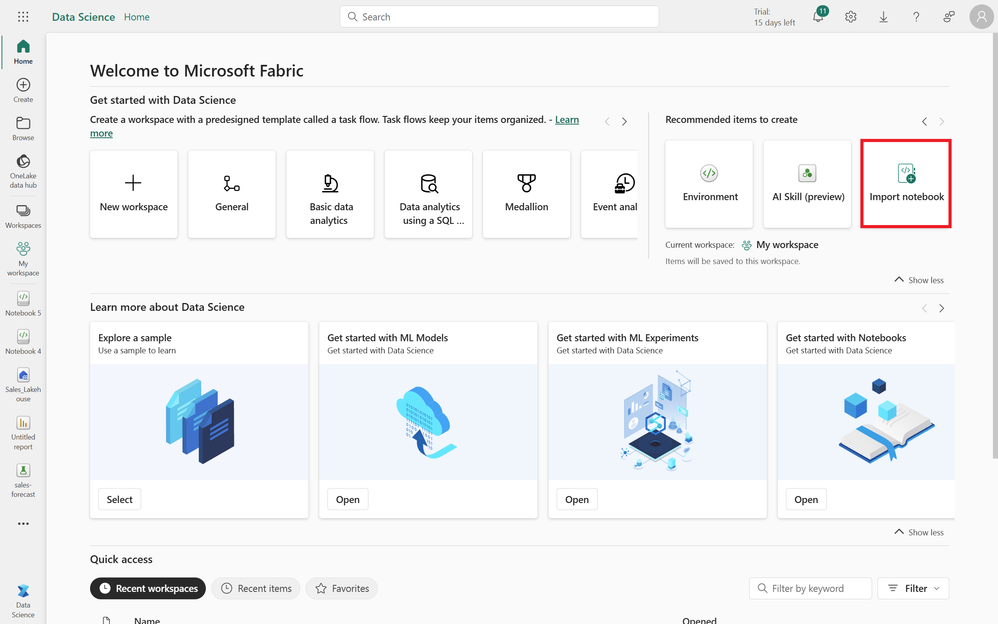Switch to Favorites tab
Viewport: 998px width, 624px height.
click(342, 588)
